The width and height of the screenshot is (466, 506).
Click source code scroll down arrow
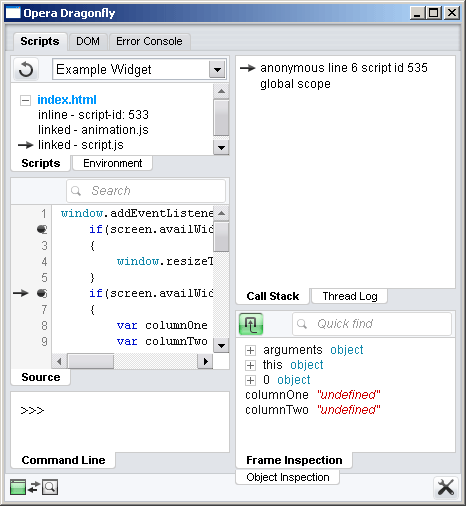pyautogui.click(x=221, y=345)
